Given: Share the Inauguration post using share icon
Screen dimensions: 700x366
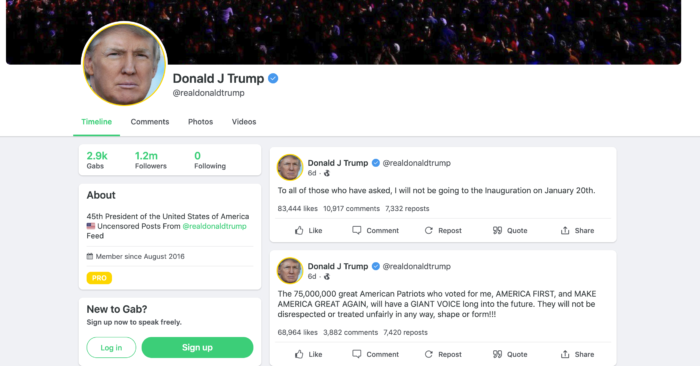Looking at the screenshot, I should [565, 230].
